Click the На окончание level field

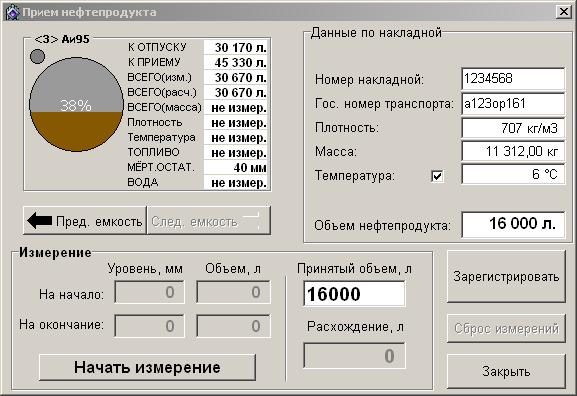(x=149, y=326)
